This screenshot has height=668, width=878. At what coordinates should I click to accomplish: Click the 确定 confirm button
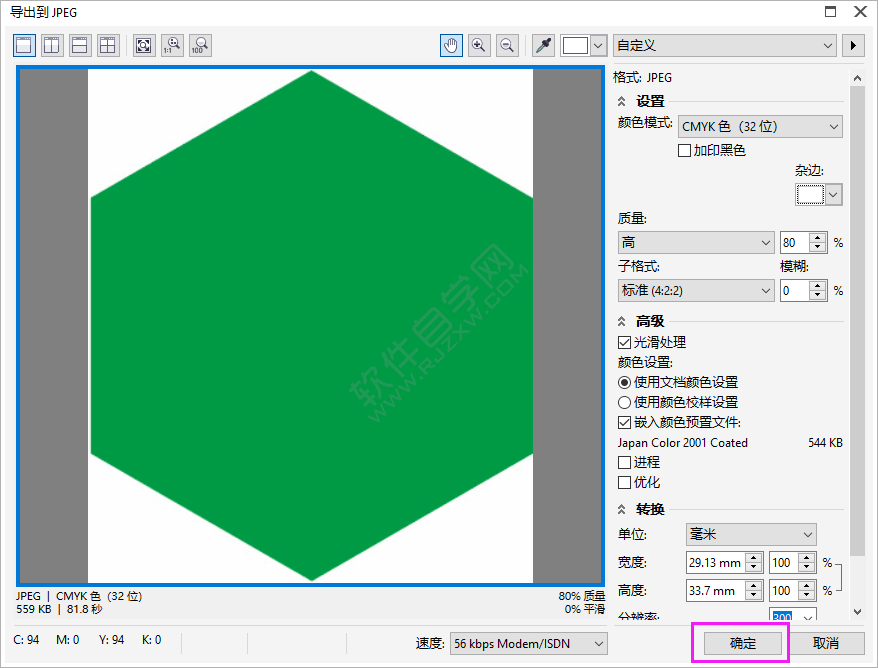point(740,644)
